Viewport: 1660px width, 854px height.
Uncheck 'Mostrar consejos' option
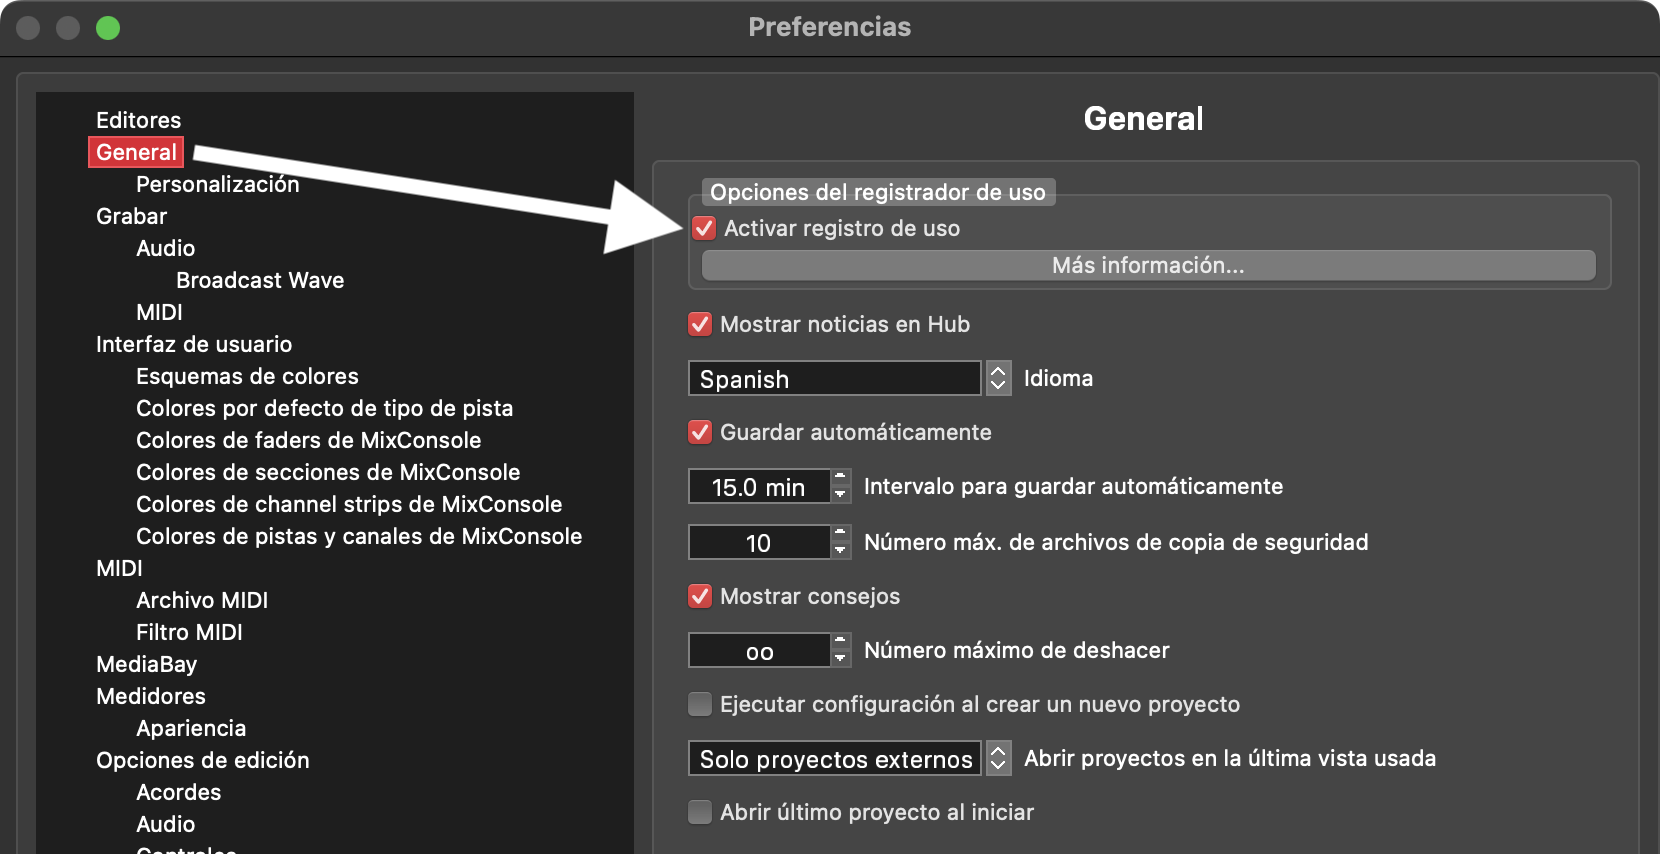point(700,596)
